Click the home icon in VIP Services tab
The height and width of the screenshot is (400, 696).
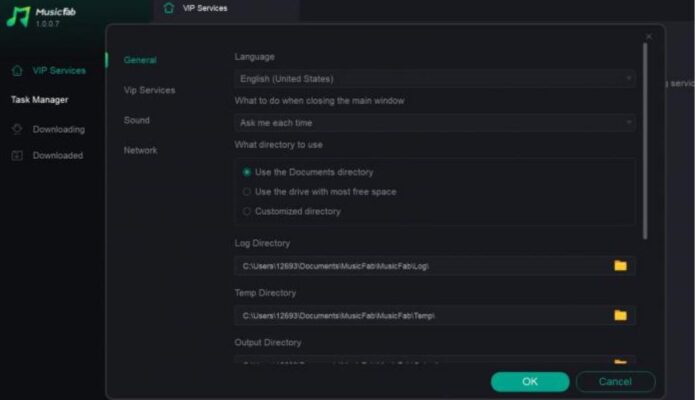tap(169, 8)
